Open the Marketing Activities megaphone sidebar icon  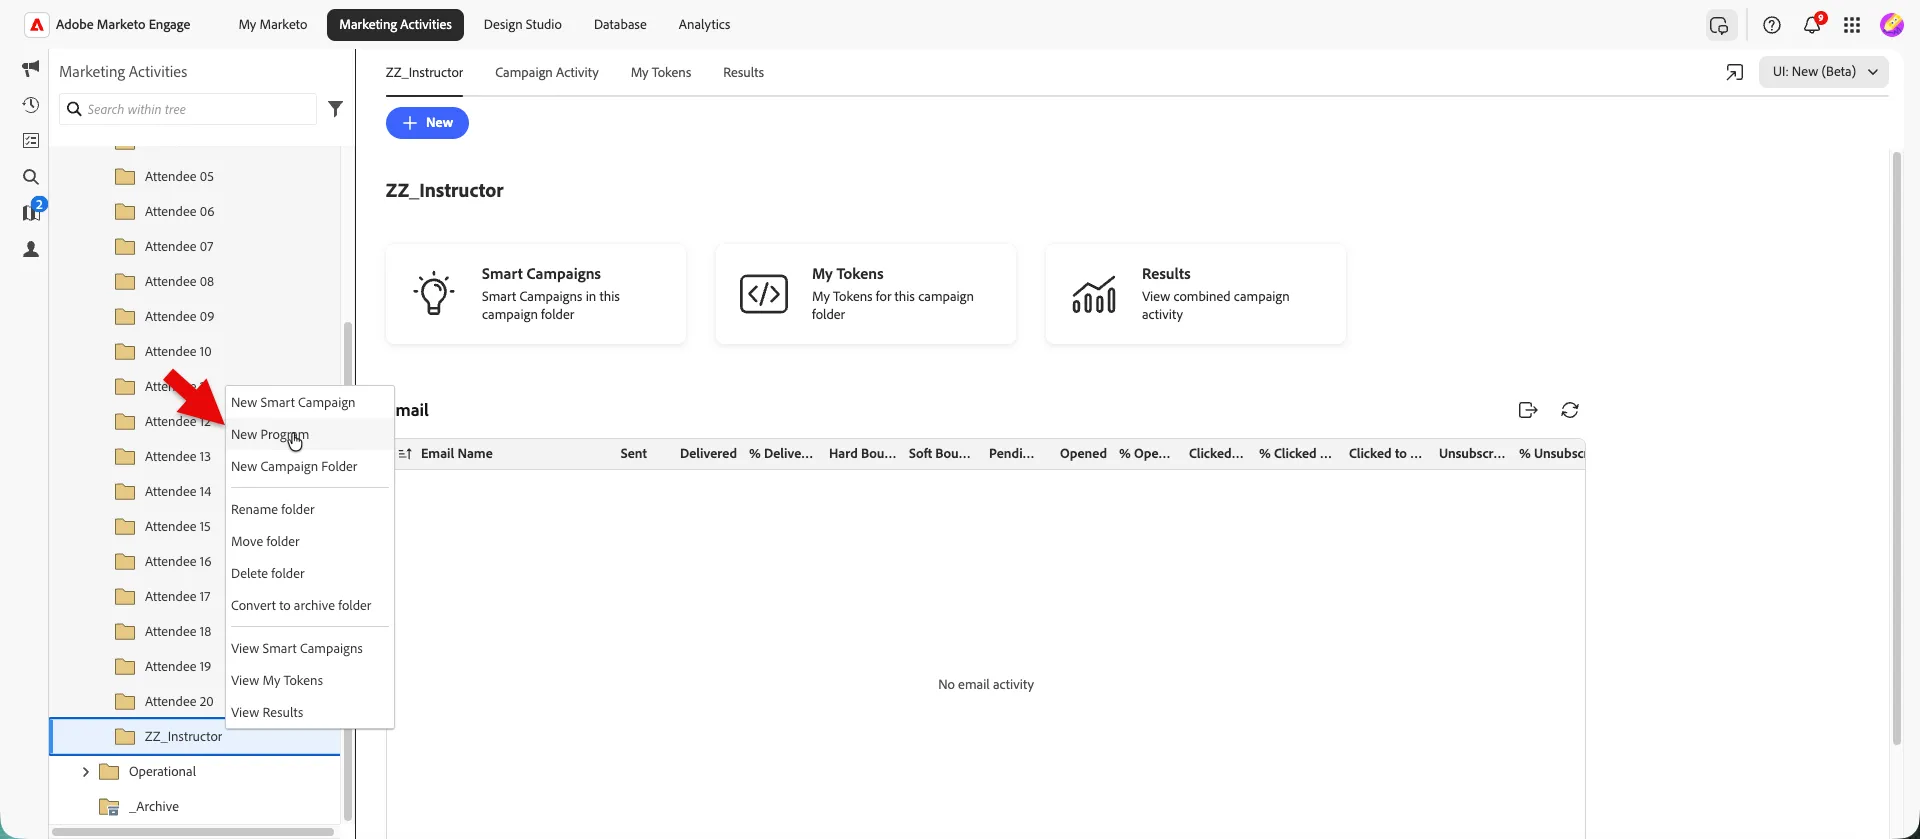tap(31, 68)
